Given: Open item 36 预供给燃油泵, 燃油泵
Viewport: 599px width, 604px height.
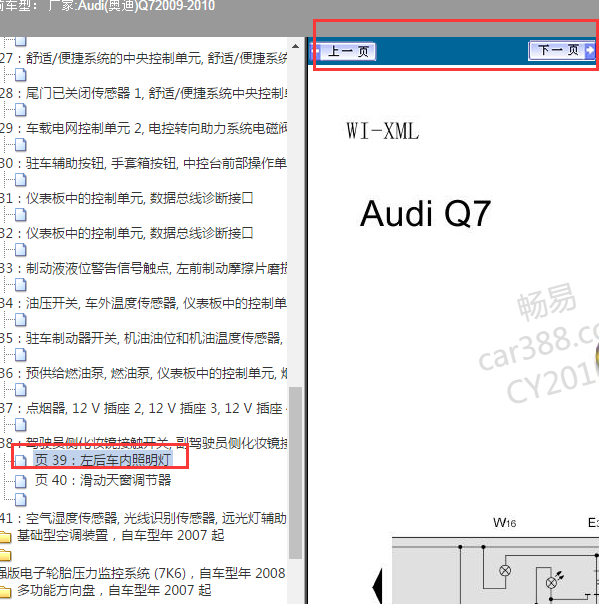Looking at the screenshot, I should click(x=143, y=373).
